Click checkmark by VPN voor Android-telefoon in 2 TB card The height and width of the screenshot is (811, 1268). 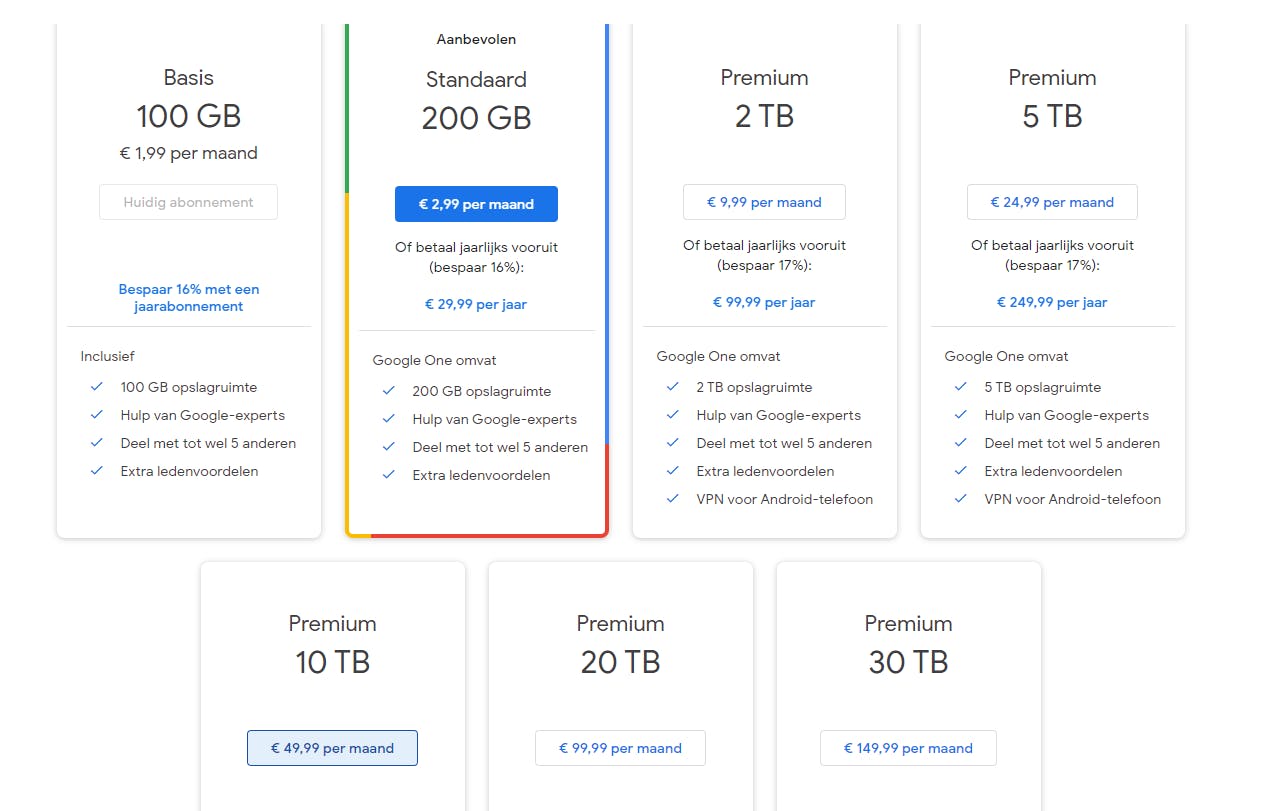coord(673,499)
